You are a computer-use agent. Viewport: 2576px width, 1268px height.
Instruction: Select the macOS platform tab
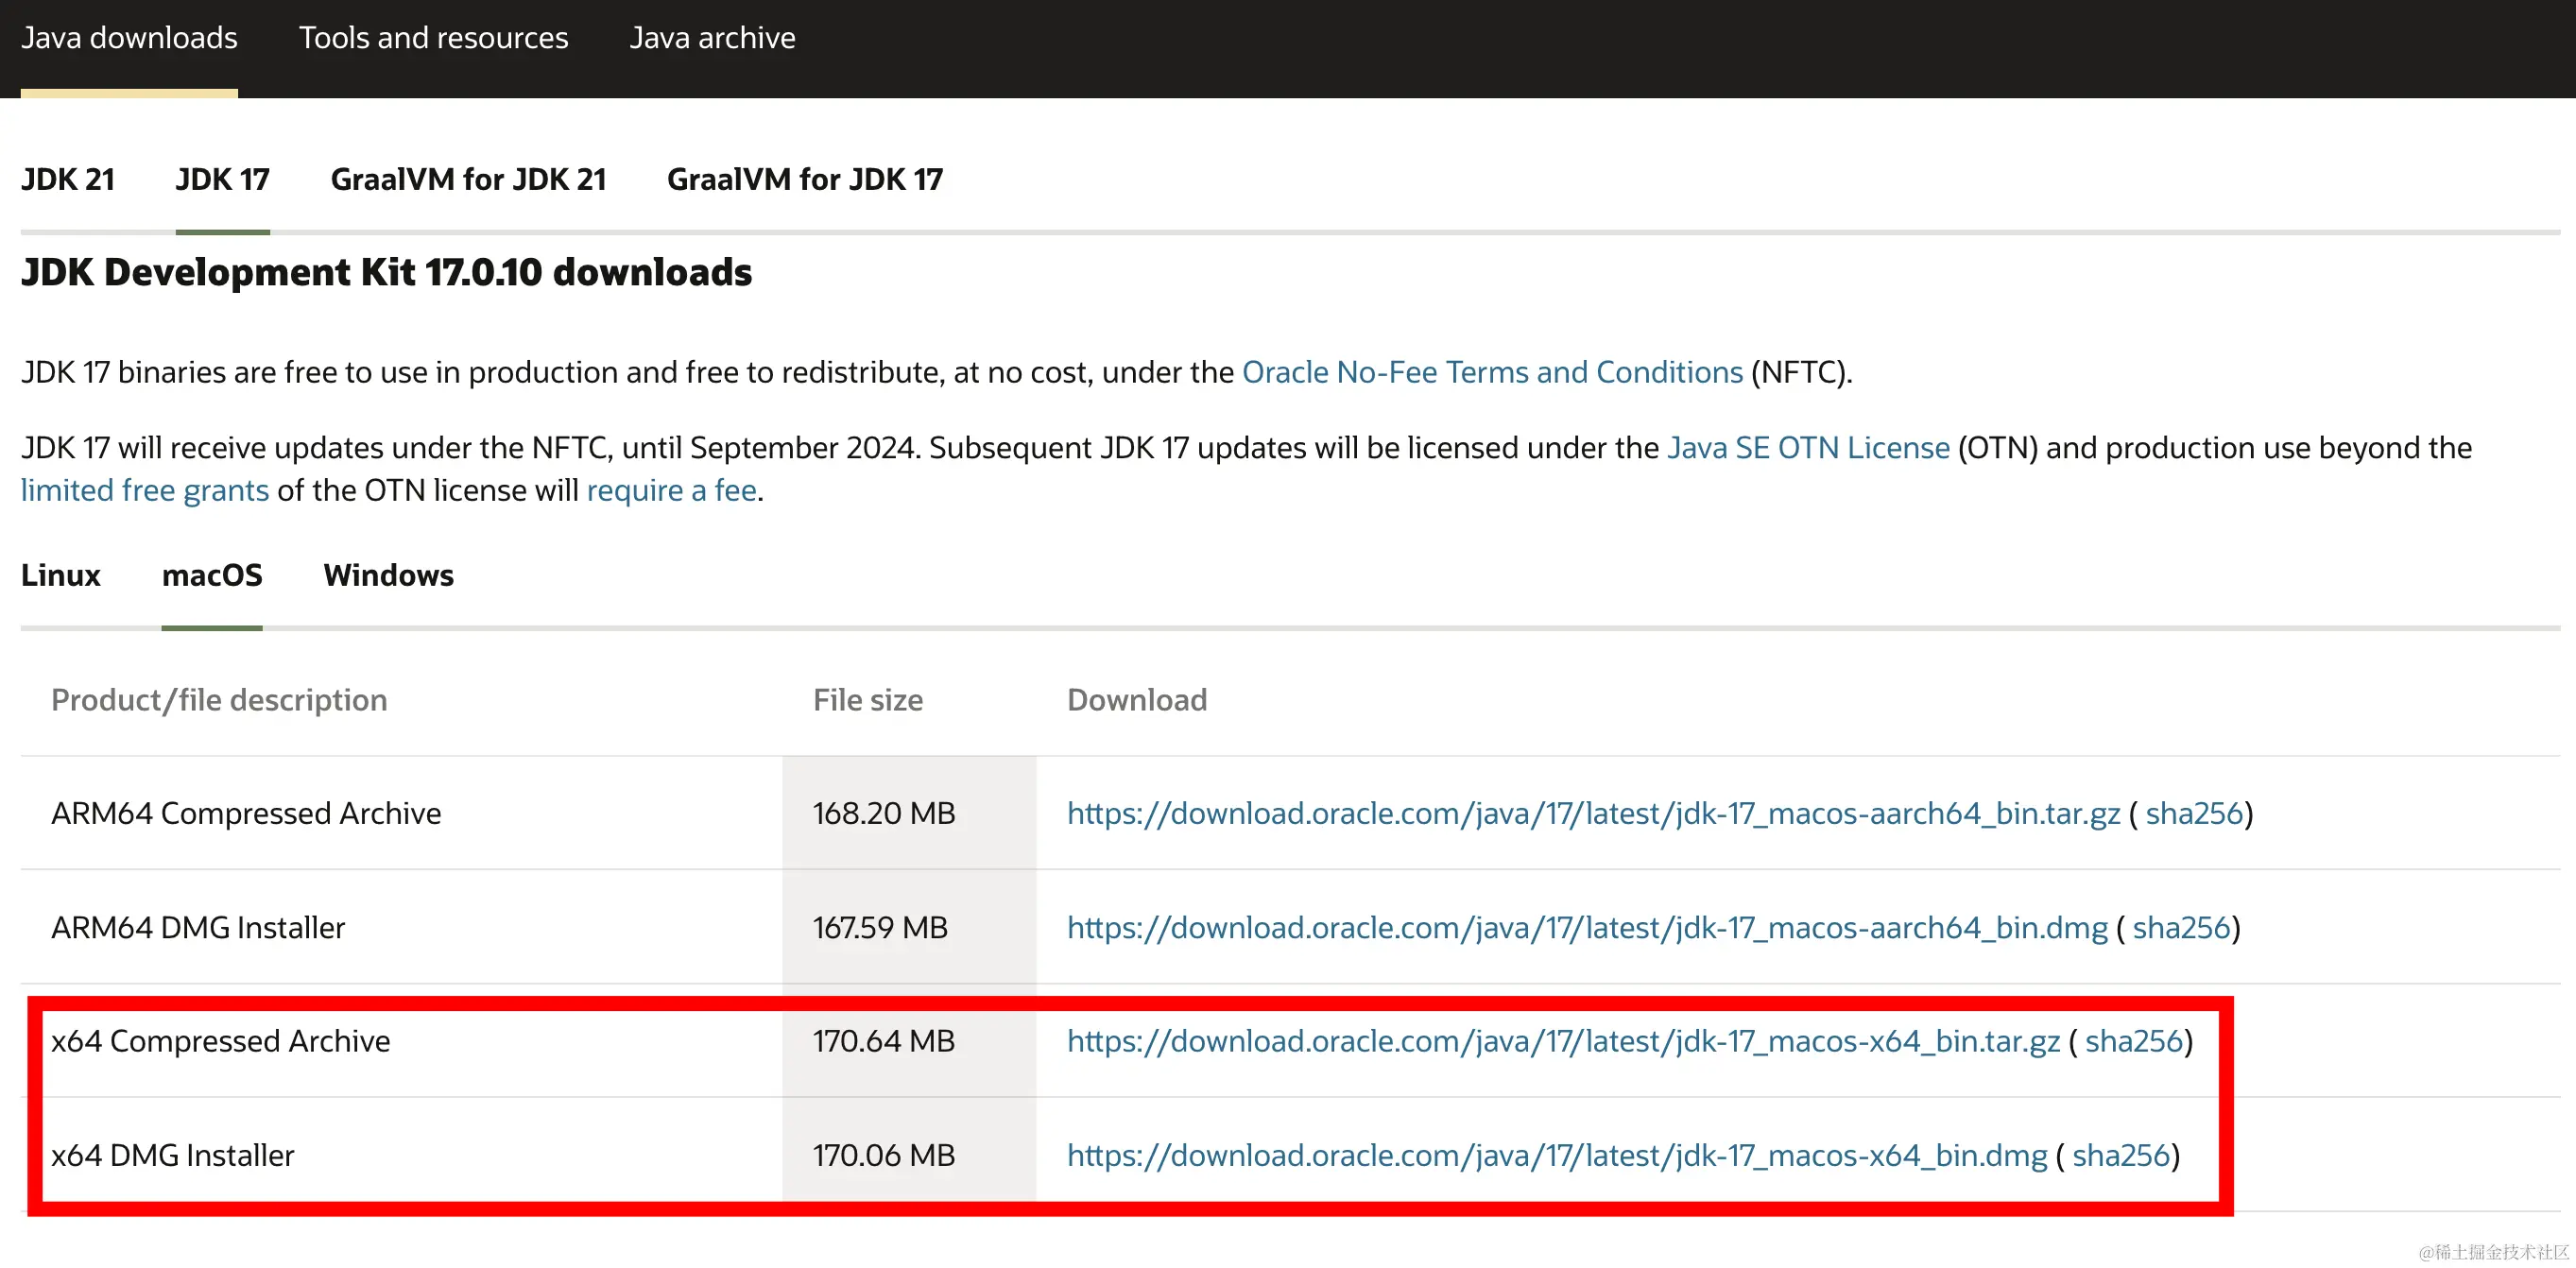coord(212,575)
